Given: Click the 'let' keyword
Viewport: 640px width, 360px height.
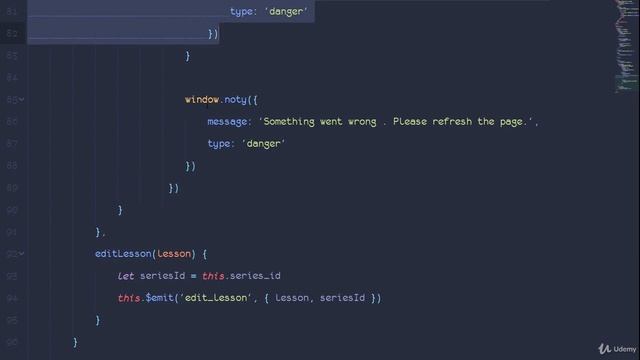Looking at the screenshot, I should pyautogui.click(x=126, y=276).
